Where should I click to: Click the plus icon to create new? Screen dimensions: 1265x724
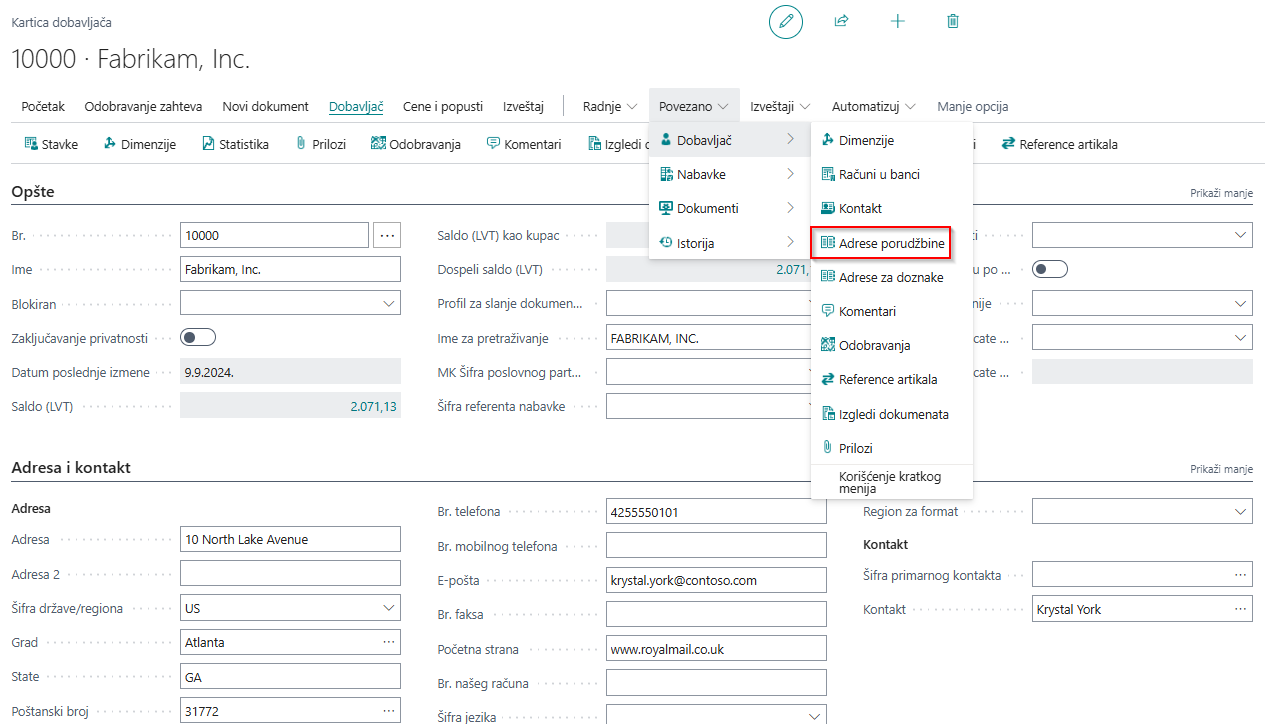point(897,21)
